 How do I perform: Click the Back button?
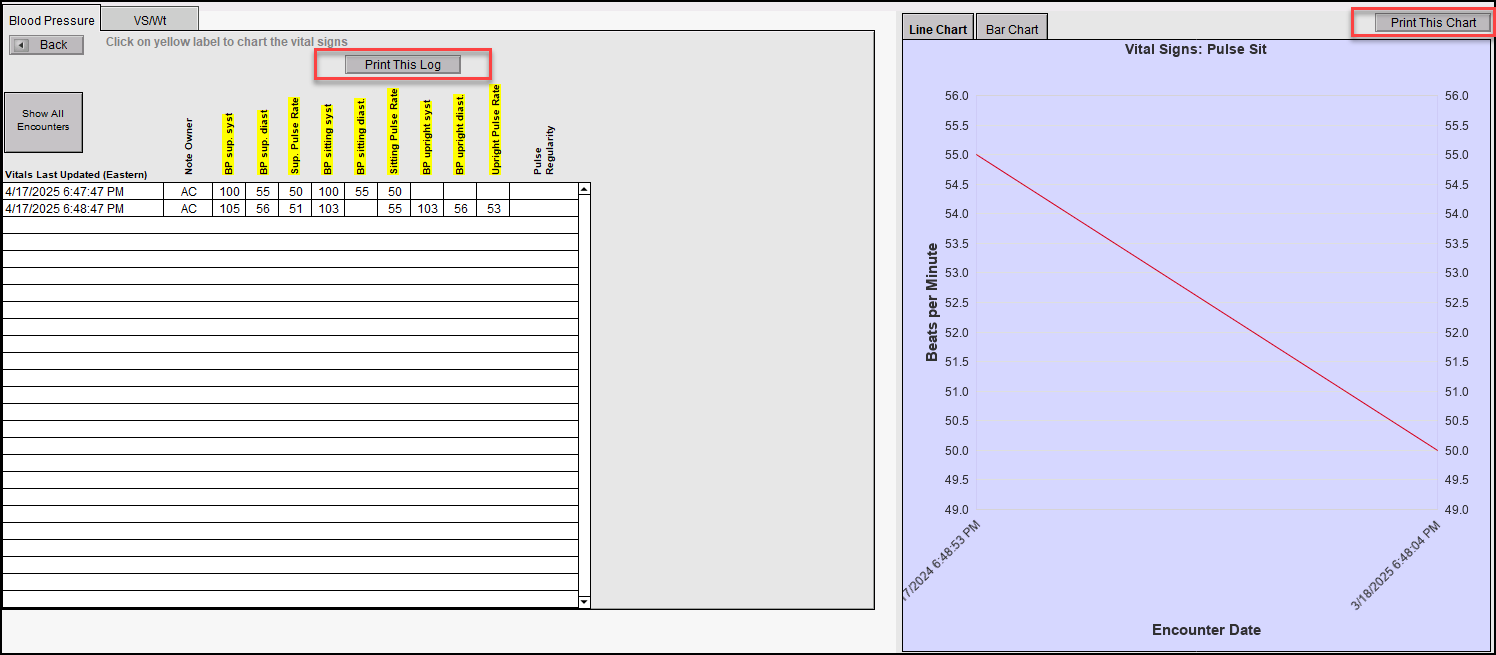tap(46, 45)
